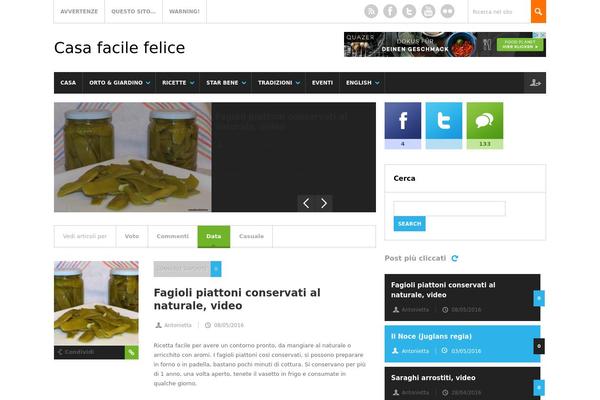The width and height of the screenshot is (600, 400).
Task: Click the article thumbnail of jarred beans
Action: (x=96, y=303)
